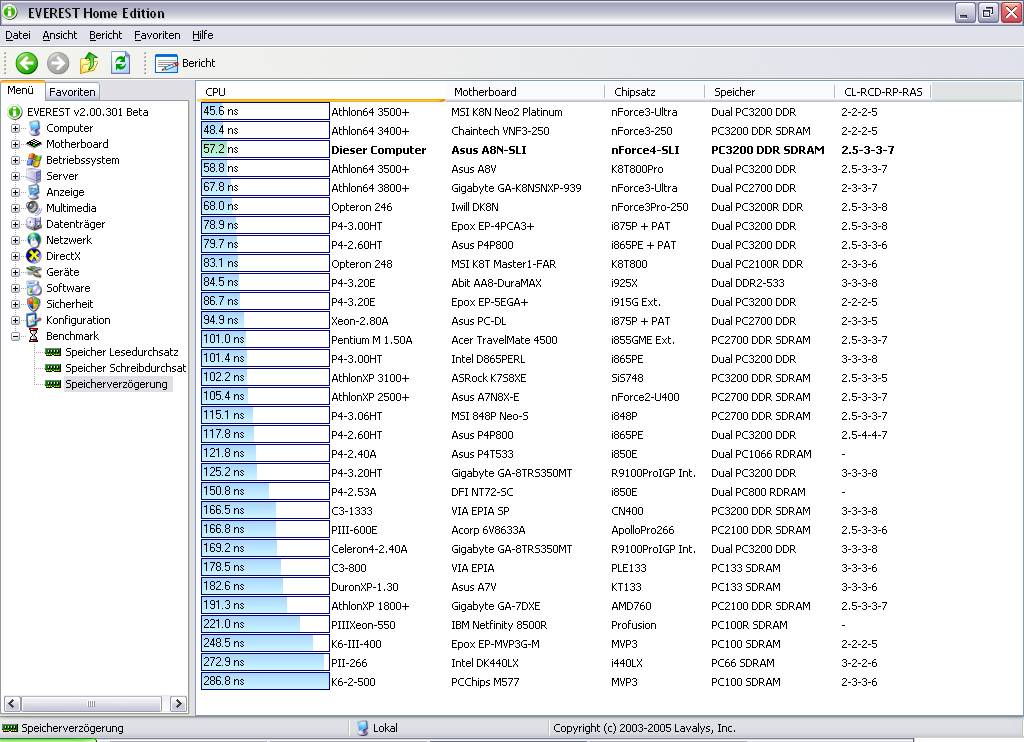1024x742 pixels.
Task: Select the Sicherheit shield icon
Action: tap(34, 304)
